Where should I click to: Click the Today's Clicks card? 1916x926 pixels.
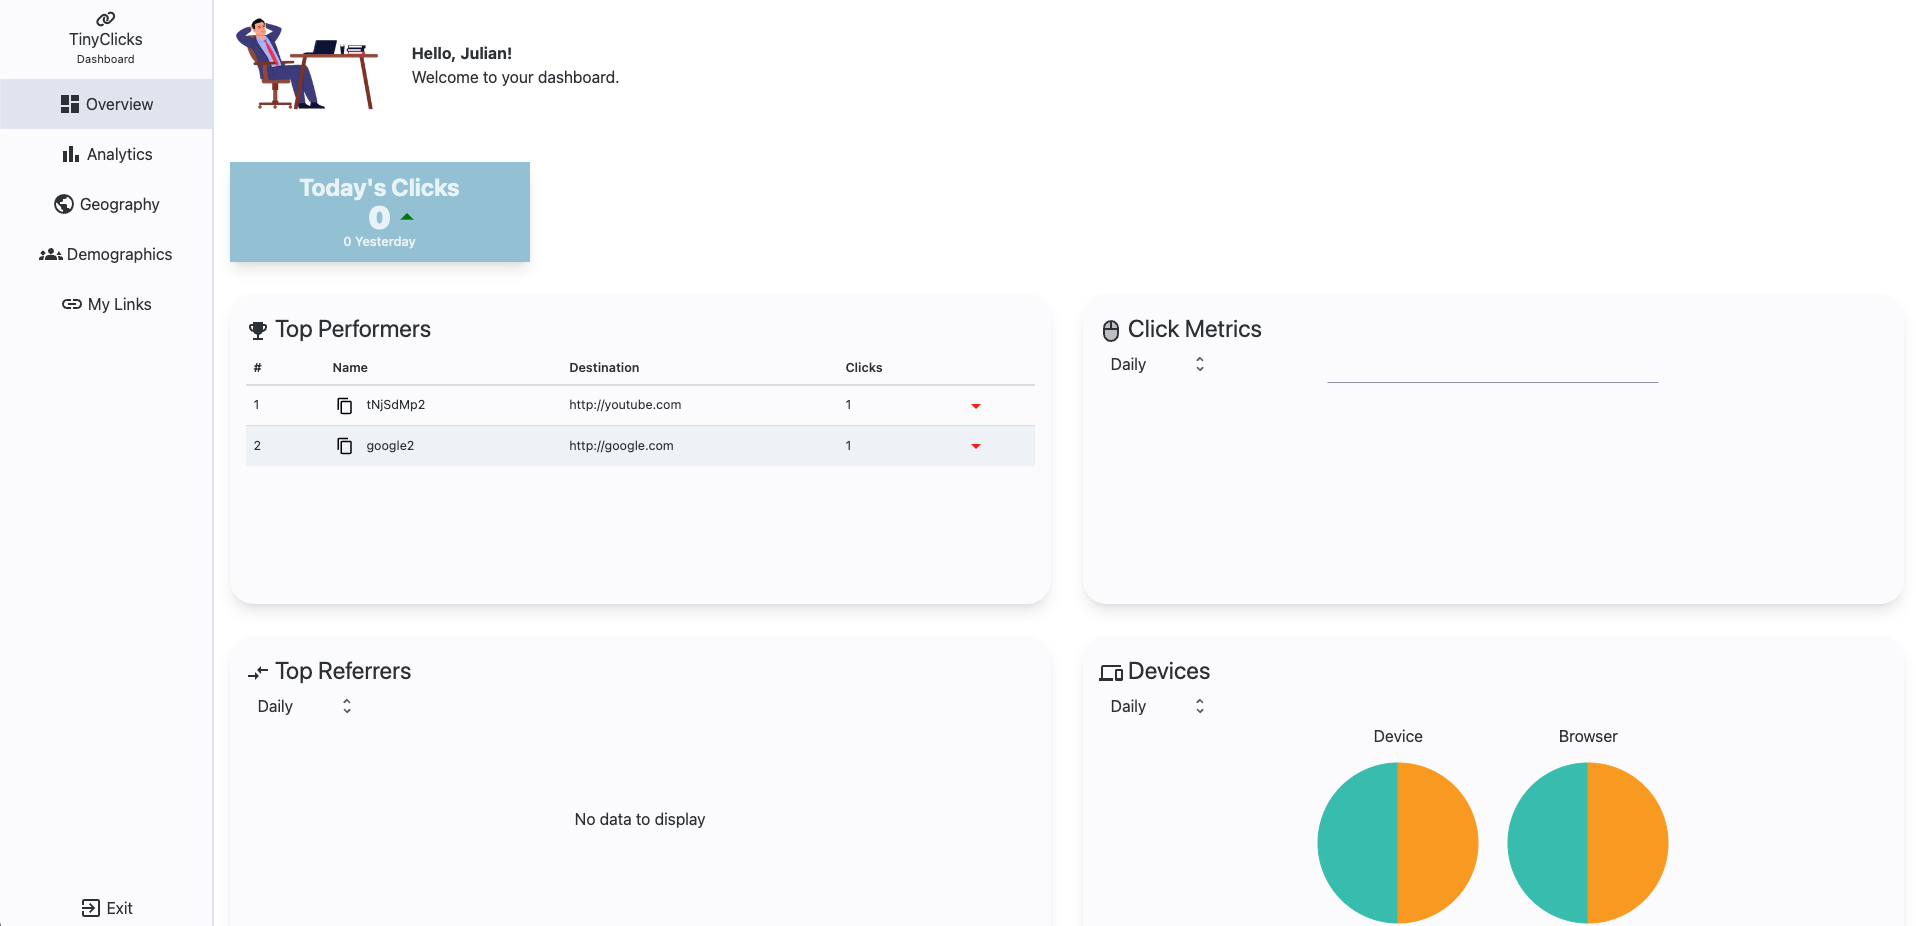coord(380,212)
